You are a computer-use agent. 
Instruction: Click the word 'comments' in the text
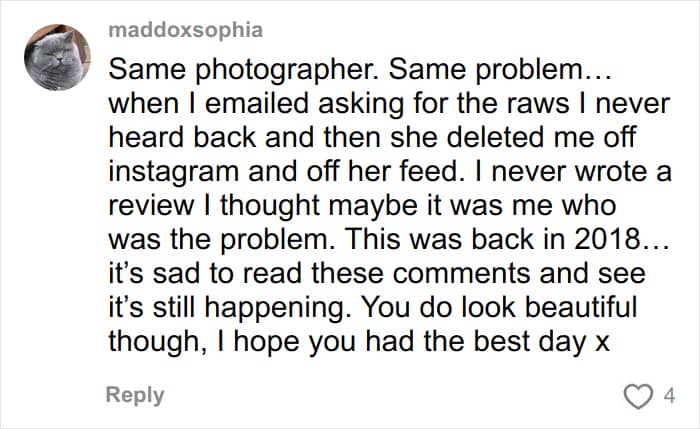tap(461, 273)
